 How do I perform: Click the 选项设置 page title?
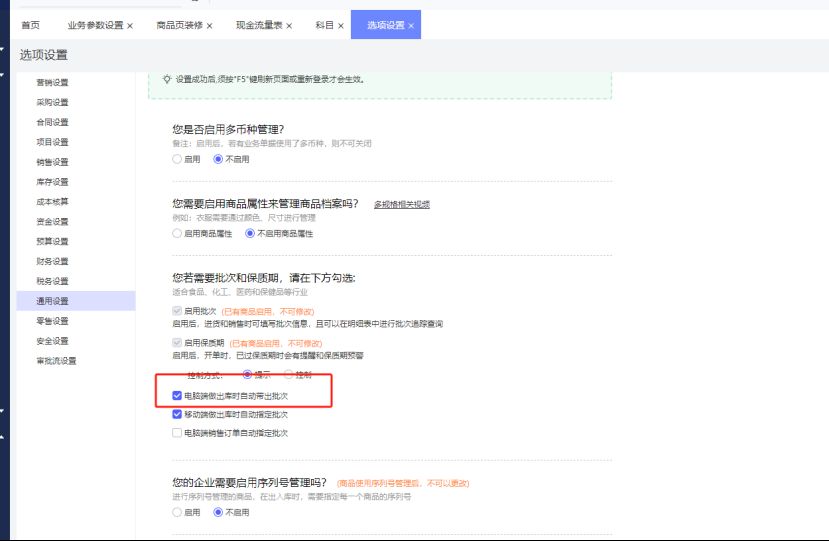pos(43,55)
